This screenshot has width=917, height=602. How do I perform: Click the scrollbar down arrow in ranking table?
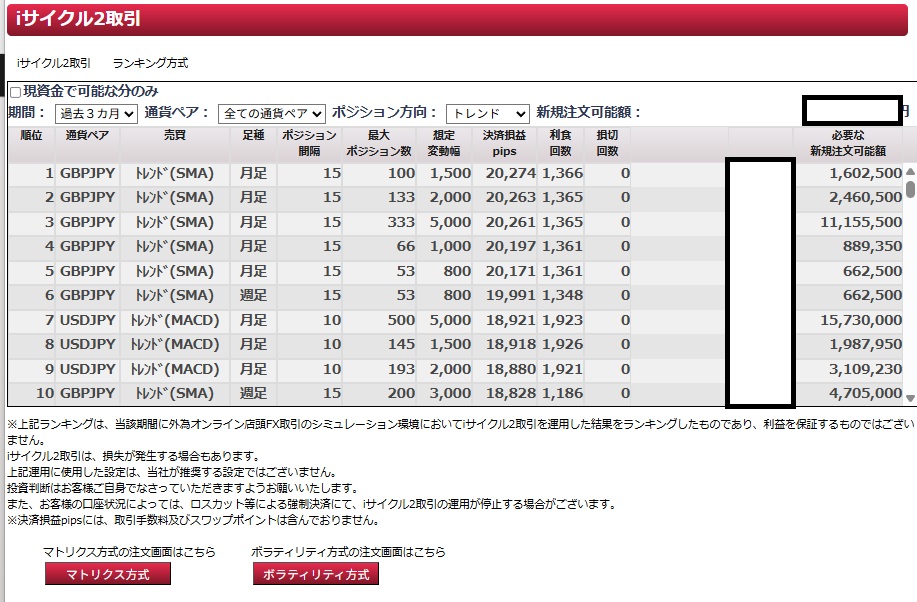pos(909,398)
